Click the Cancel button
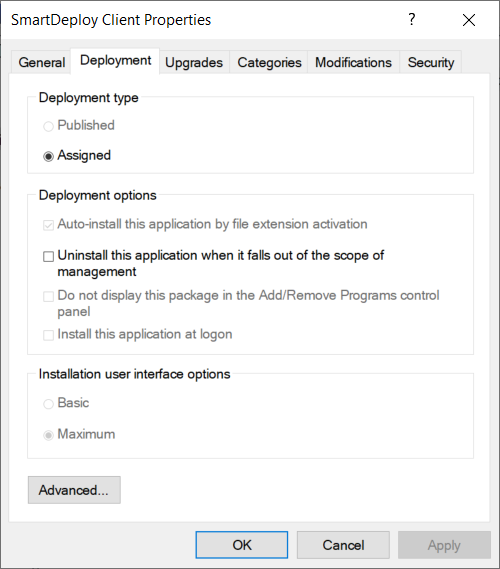Screen dimensions: 500x569 343,545
